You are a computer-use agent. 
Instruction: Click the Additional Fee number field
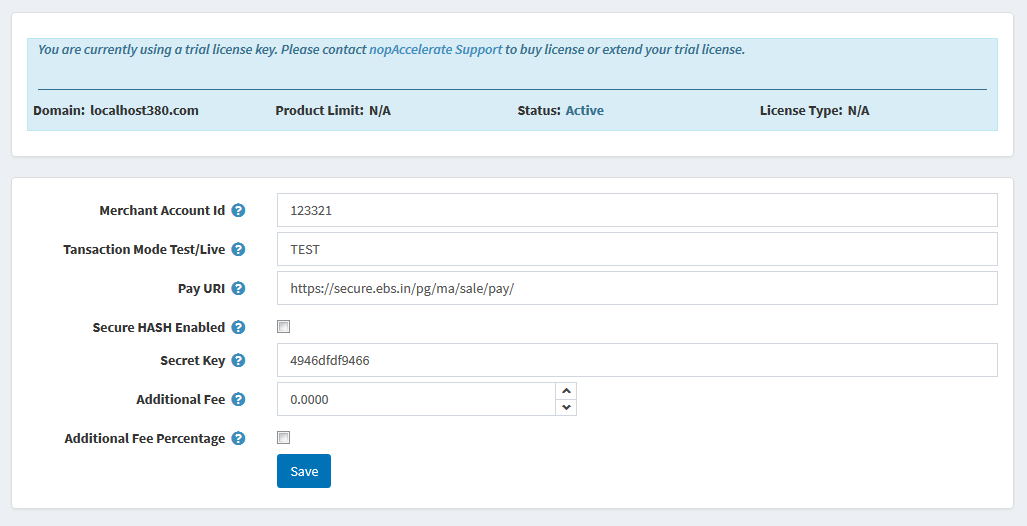(x=417, y=399)
